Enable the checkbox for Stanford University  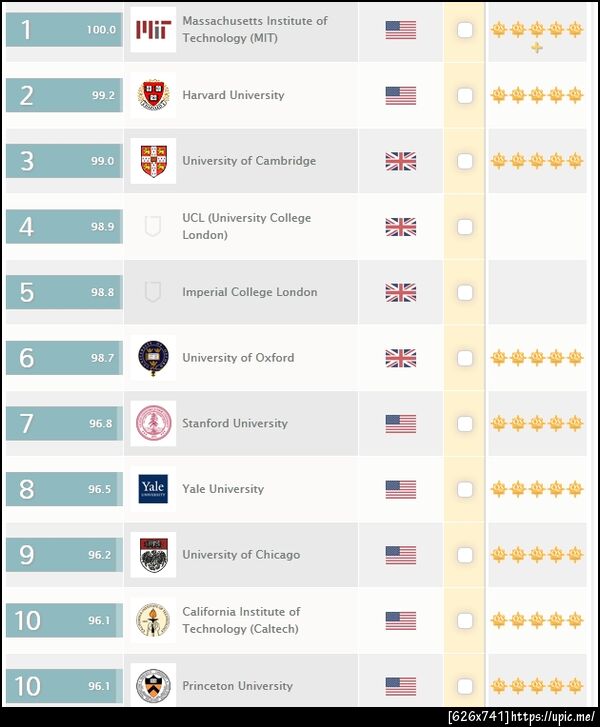pyautogui.click(x=465, y=423)
